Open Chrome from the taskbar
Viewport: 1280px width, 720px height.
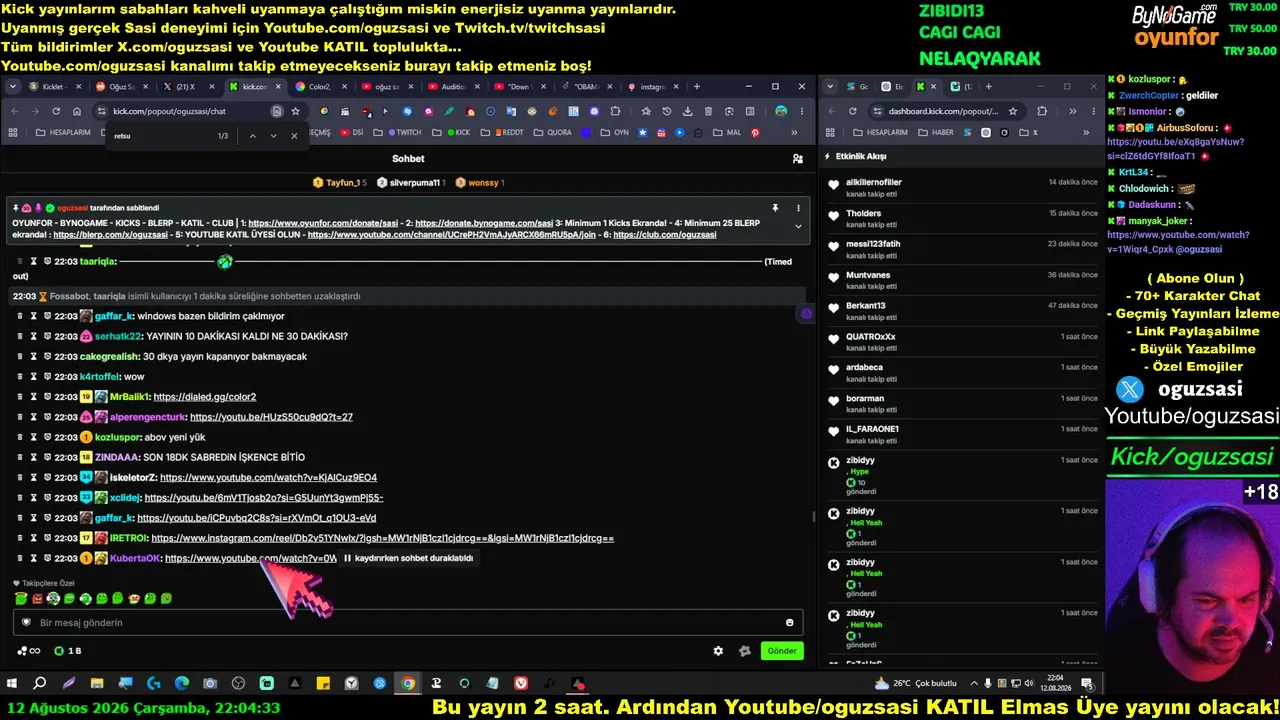[408, 684]
